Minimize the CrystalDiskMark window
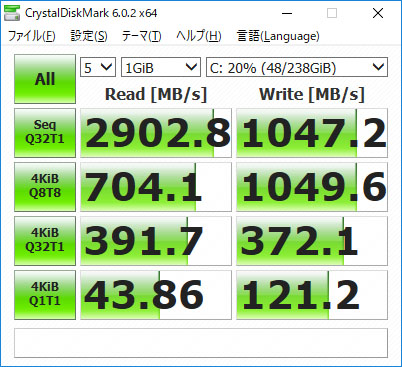This screenshot has height=367, width=402. click(287, 13)
